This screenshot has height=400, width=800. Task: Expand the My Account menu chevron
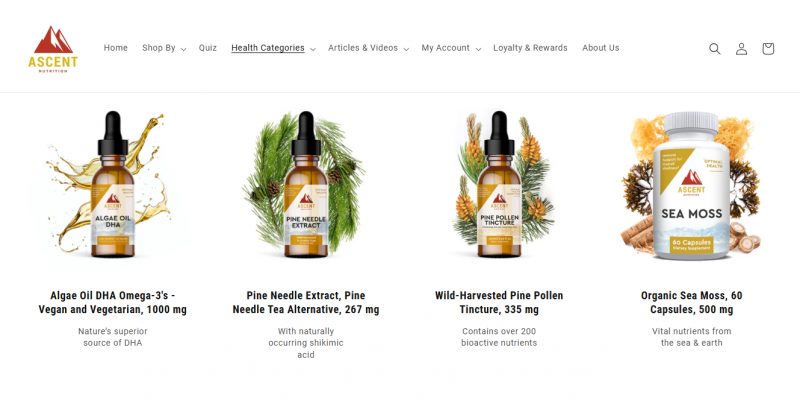(x=478, y=49)
